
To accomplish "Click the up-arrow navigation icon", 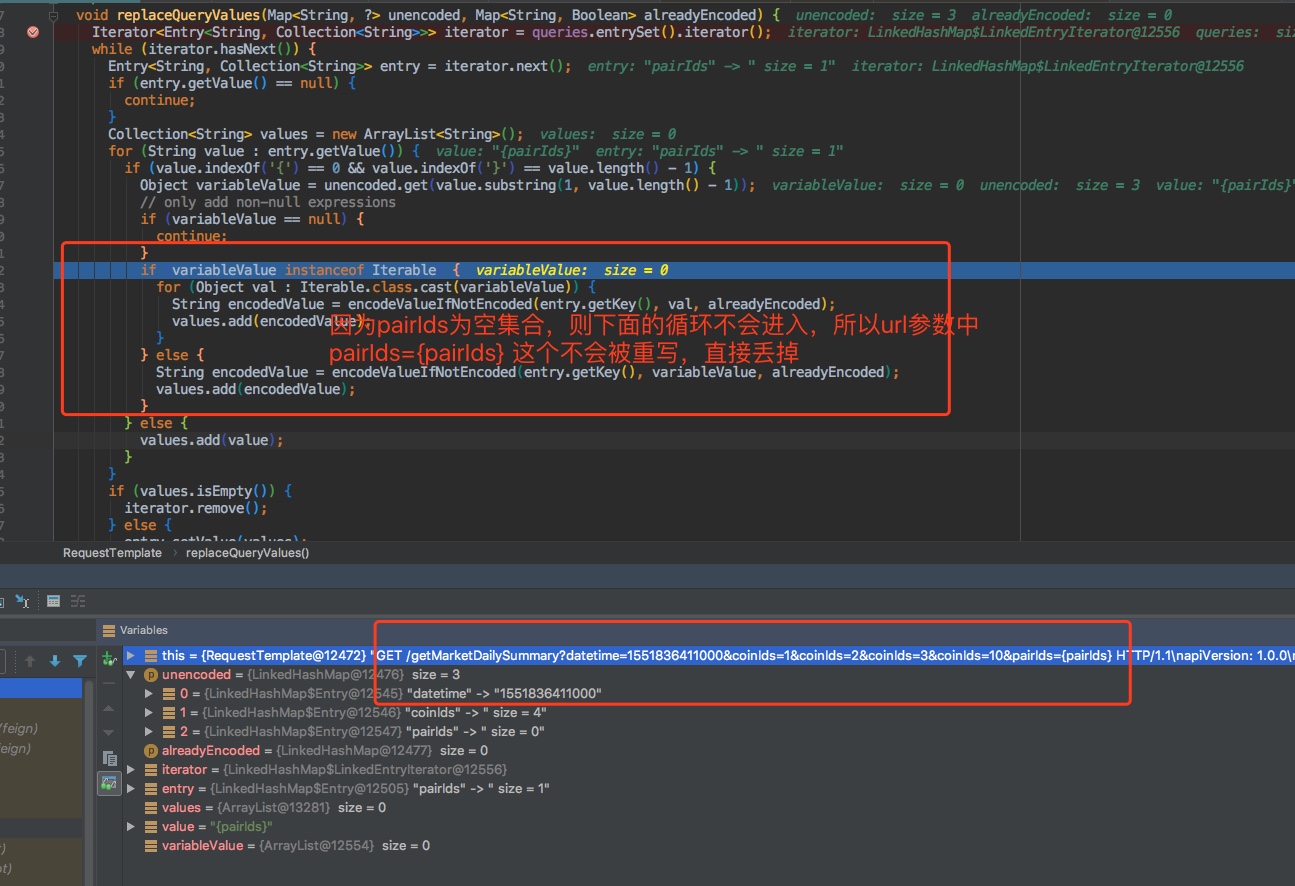I will (x=30, y=659).
